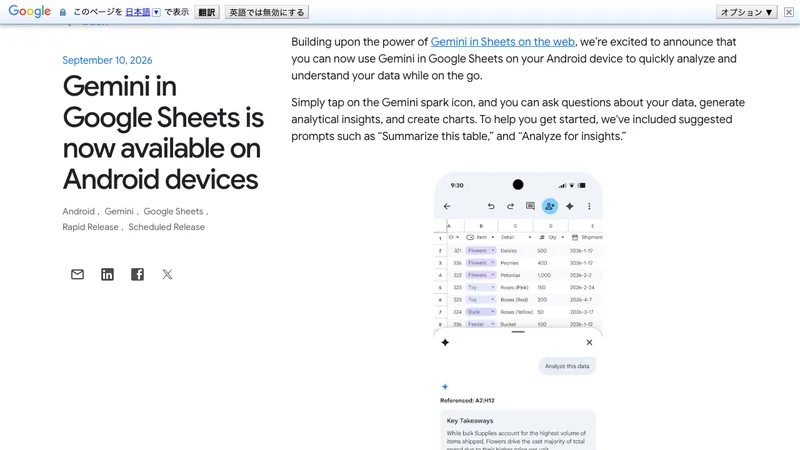Viewport: 800px width, 450px height.
Task: Click the redo icon in phone mockup
Action: (x=510, y=206)
